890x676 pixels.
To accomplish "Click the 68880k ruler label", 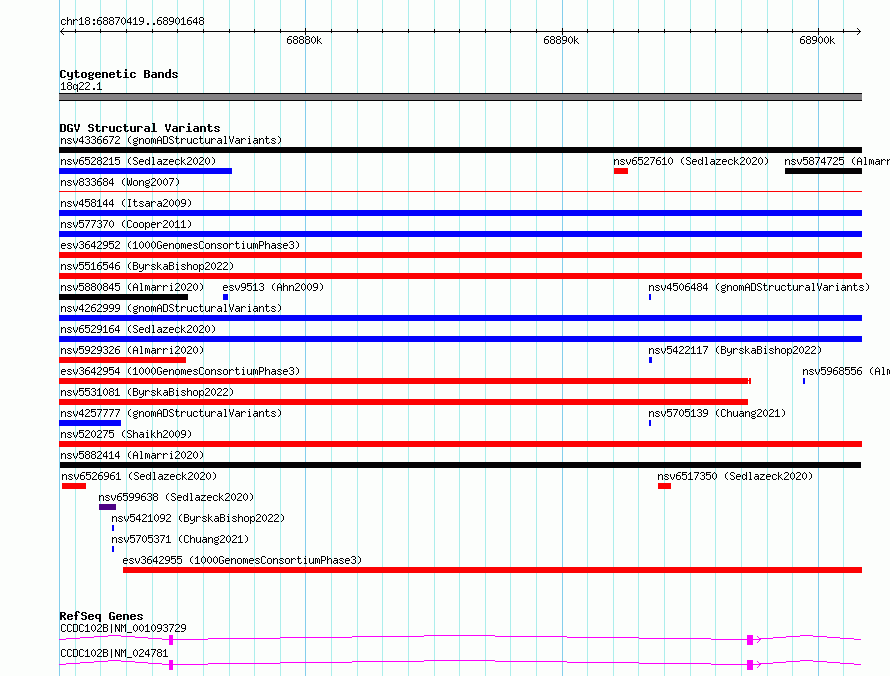I will [304, 40].
